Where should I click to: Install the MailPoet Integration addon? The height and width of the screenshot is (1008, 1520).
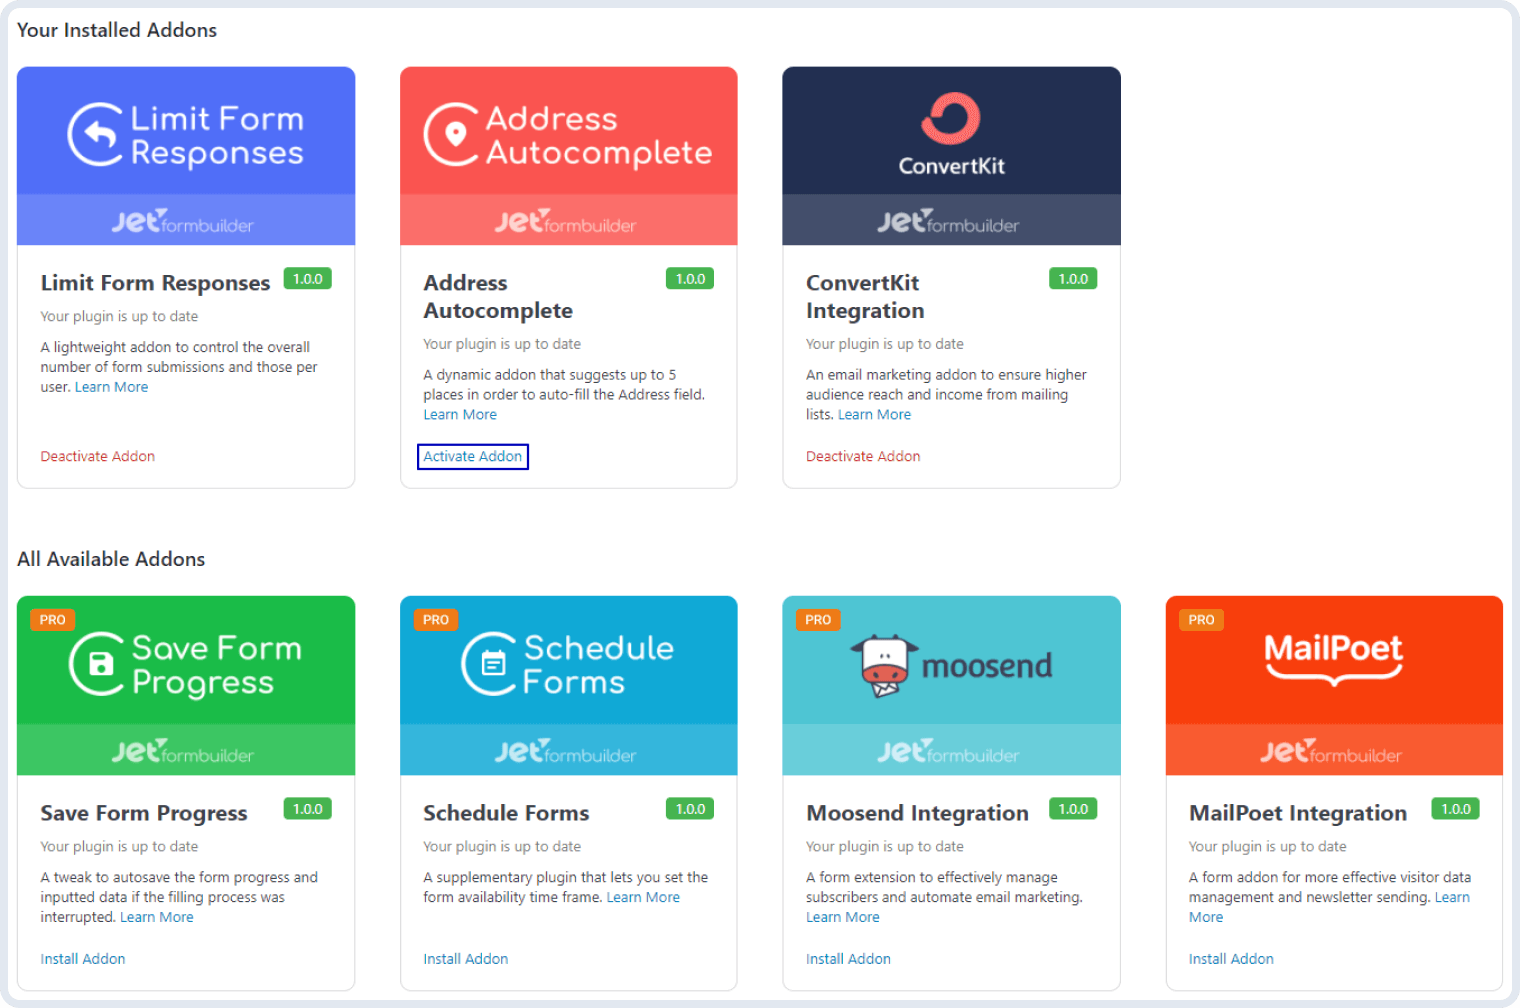point(1231,959)
